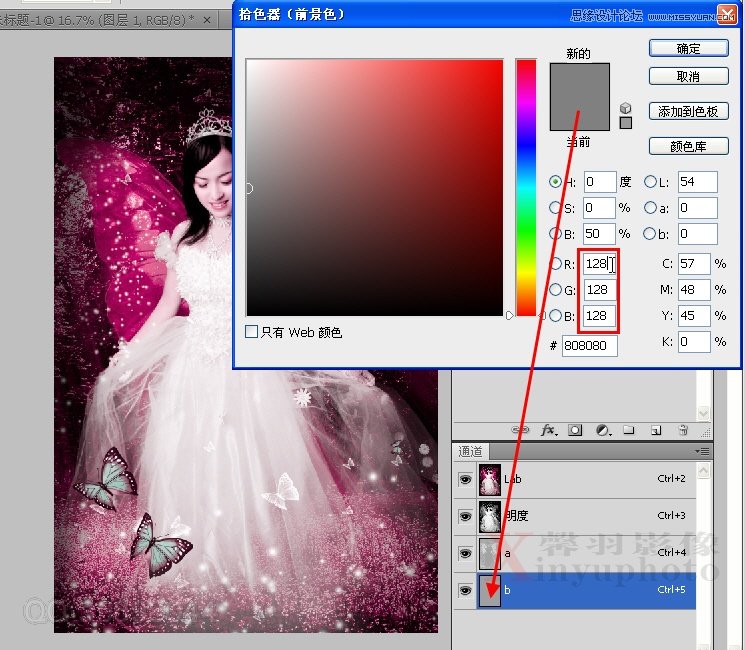Select the H hue radio button
Image resolution: width=745 pixels, height=650 pixels.
click(555, 182)
